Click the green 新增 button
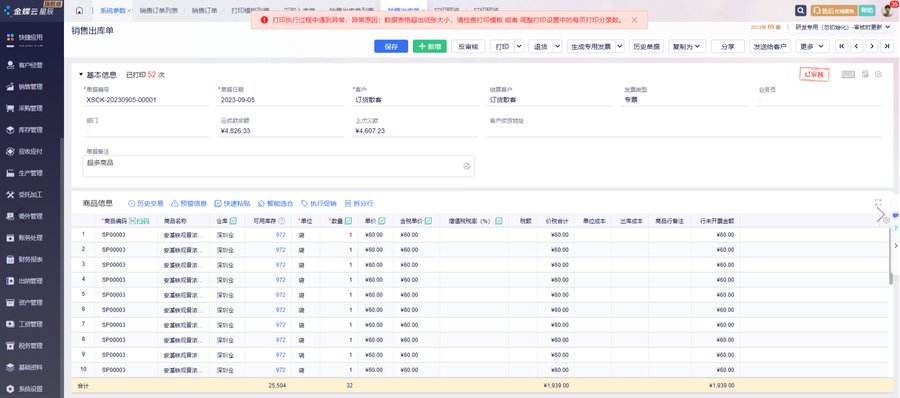Image resolution: width=900 pixels, height=398 pixels. [429, 47]
